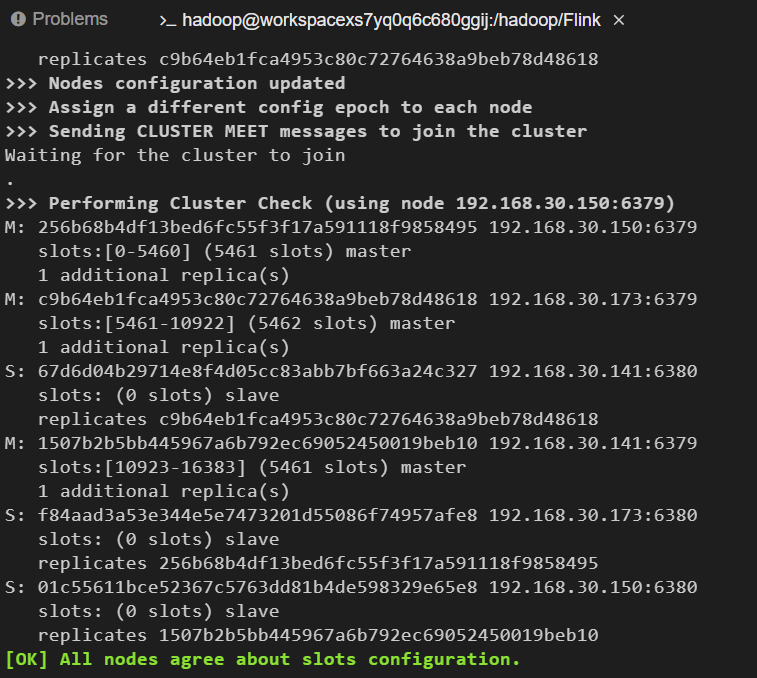The width and height of the screenshot is (757, 678).
Task: Close the hadoop Flink terminal tab
Action: tap(618, 20)
